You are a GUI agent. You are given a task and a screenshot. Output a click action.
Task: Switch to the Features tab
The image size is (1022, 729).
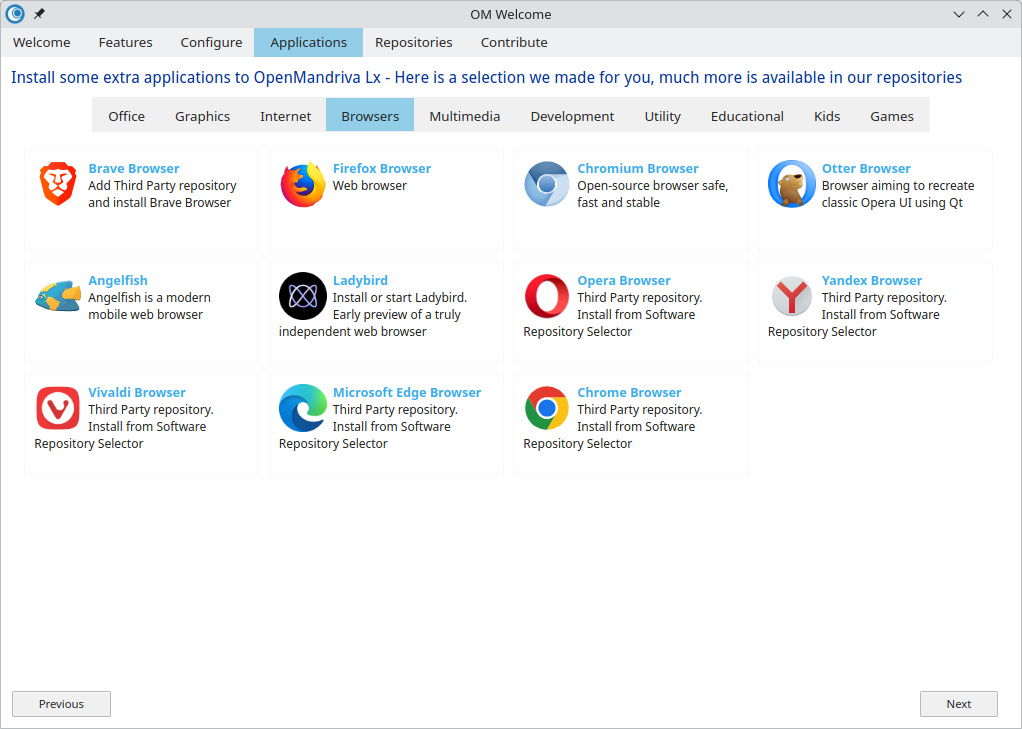click(126, 42)
